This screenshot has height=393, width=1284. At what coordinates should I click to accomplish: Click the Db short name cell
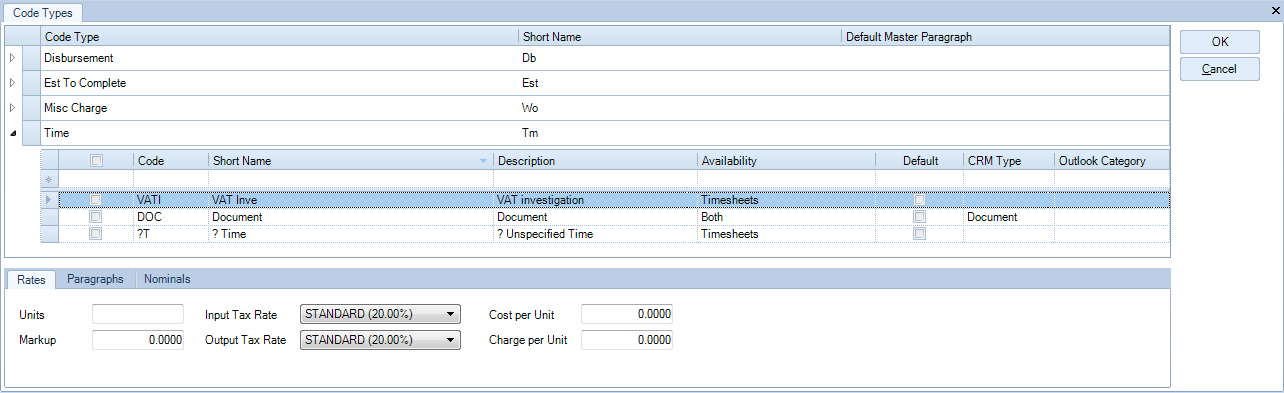(680, 58)
